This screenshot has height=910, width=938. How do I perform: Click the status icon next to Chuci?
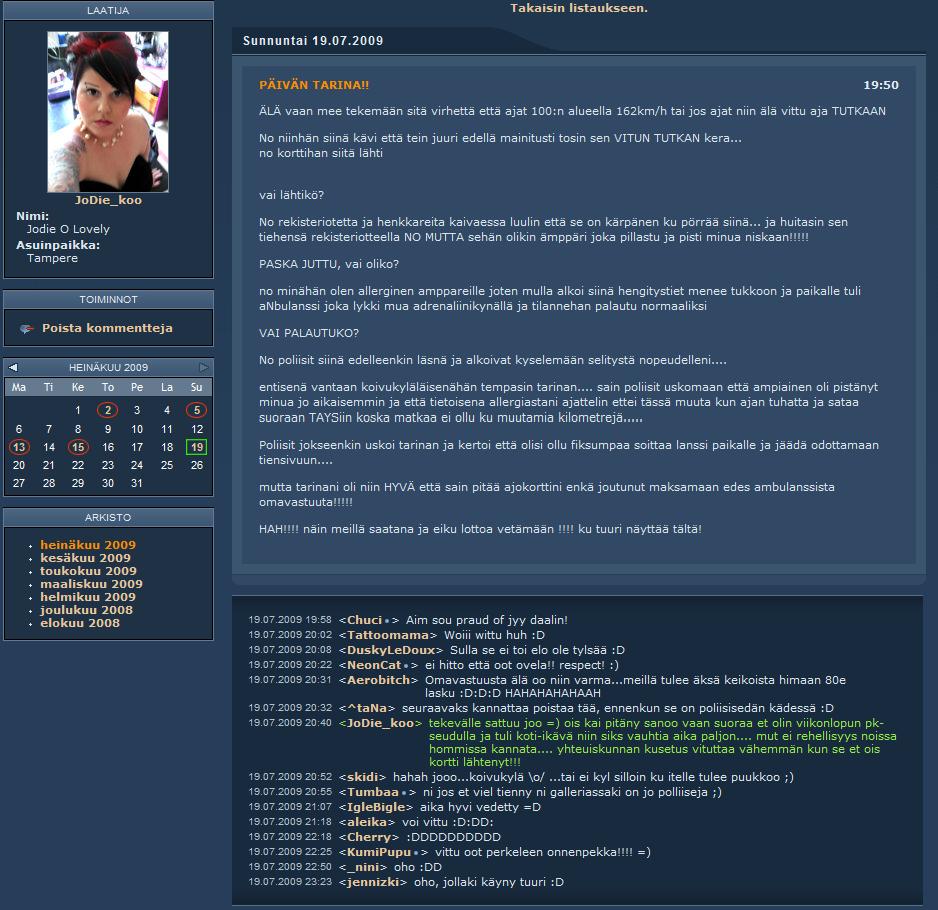coord(388,621)
